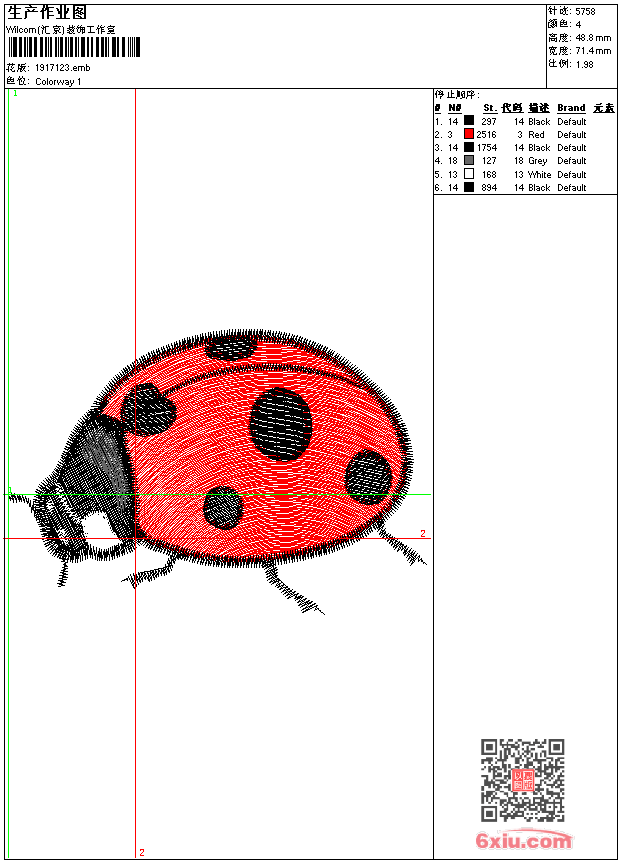Viewport: 620px width, 860px height.
Task: Click the Black description in row 1
Action: tap(539, 122)
